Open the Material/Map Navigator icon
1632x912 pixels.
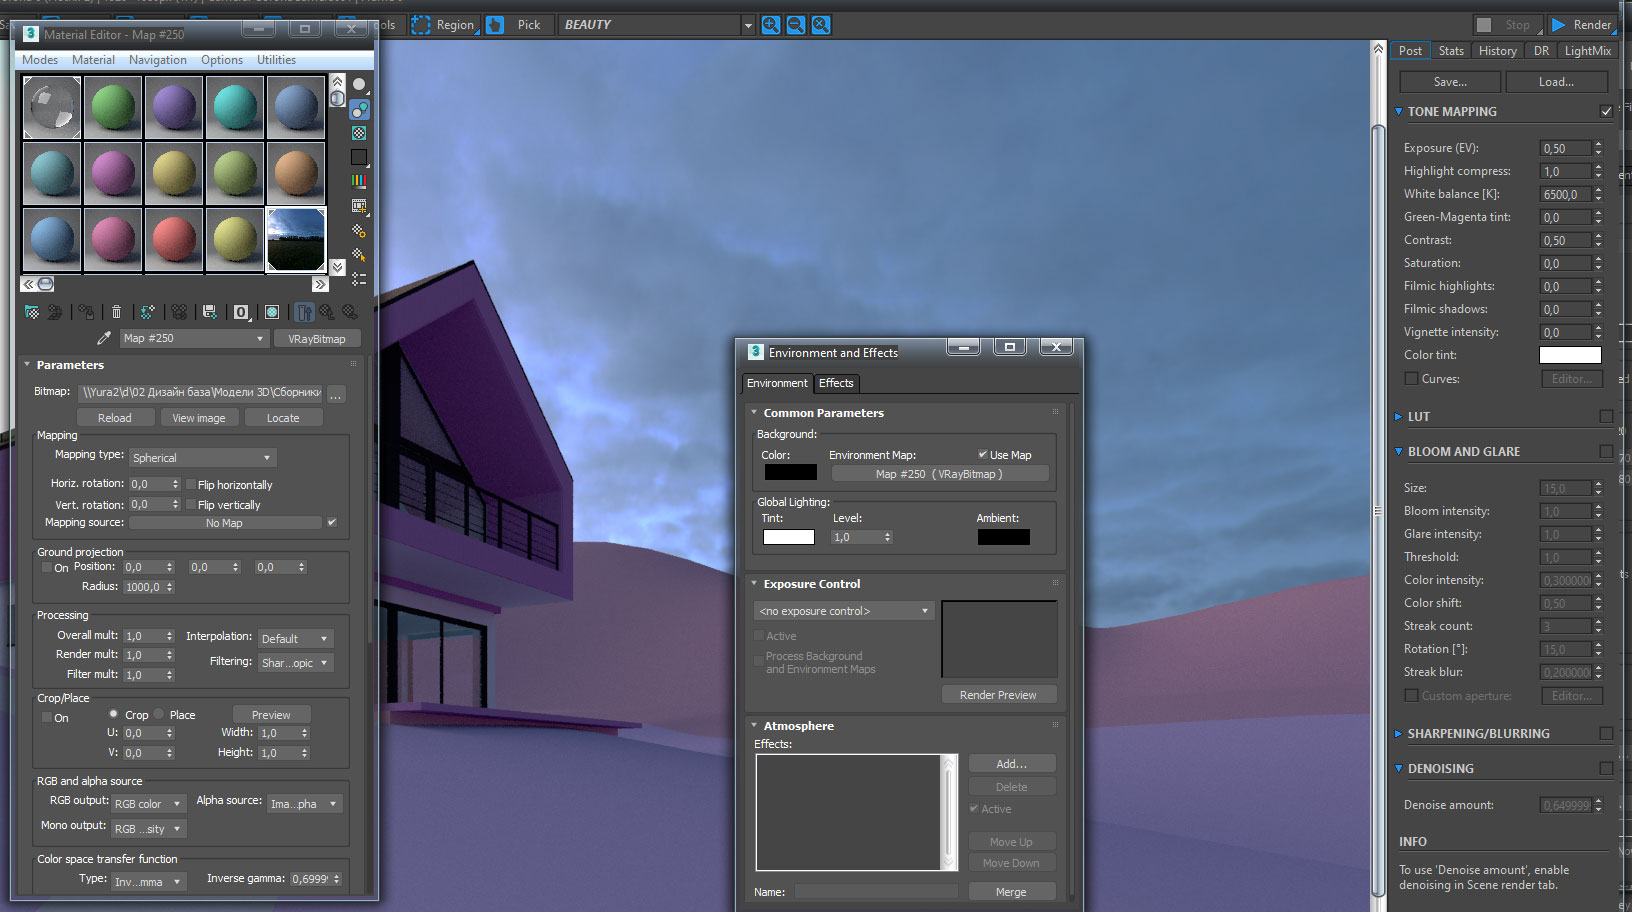coord(359,279)
